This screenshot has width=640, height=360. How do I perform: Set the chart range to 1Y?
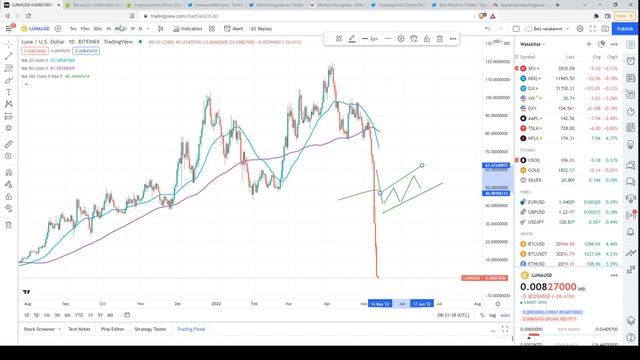pos(90,315)
